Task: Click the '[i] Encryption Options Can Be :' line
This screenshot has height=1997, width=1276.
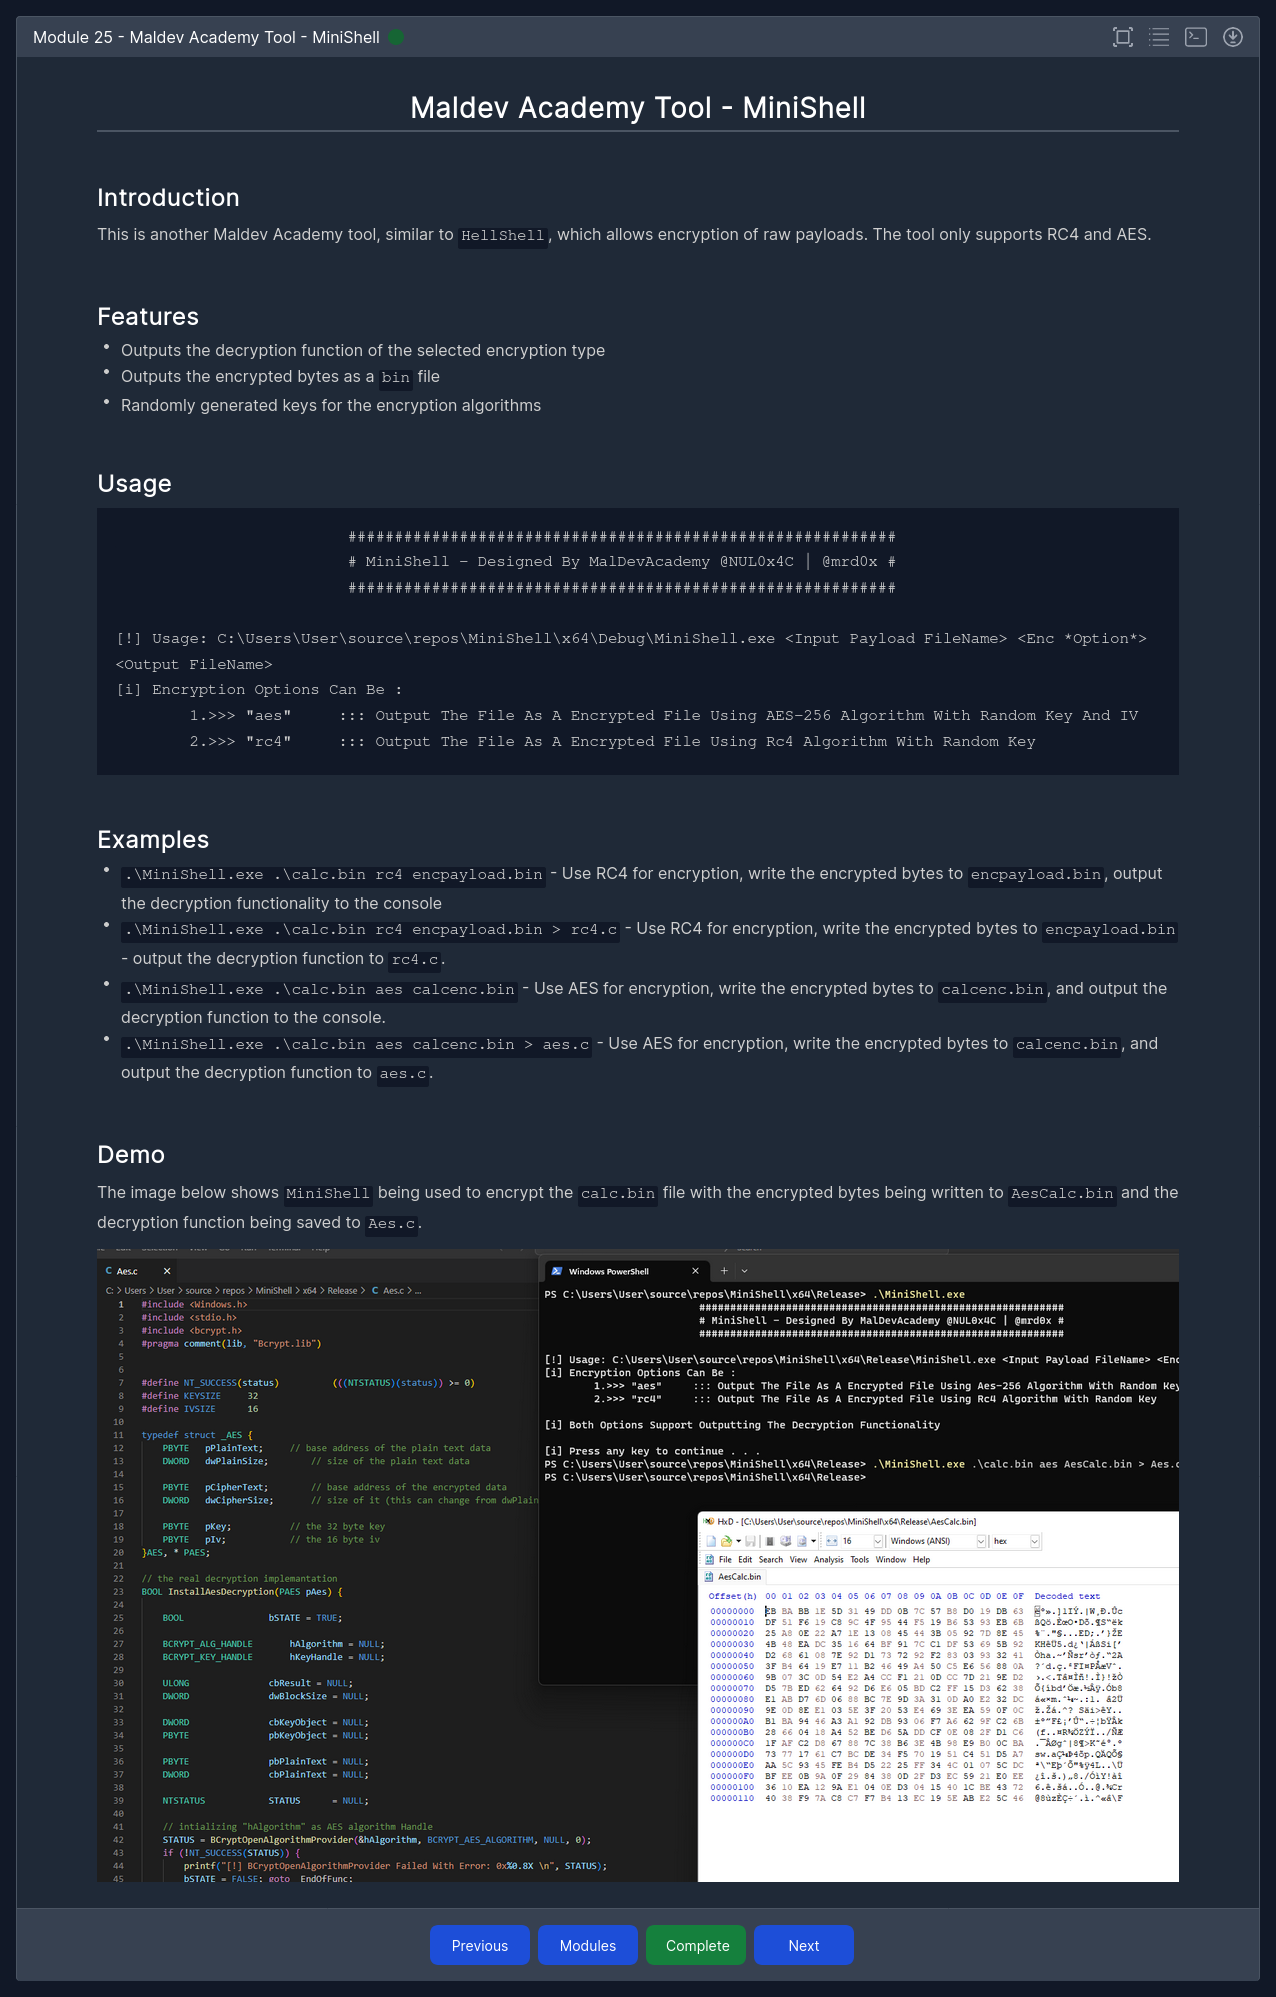Action: click(x=259, y=690)
